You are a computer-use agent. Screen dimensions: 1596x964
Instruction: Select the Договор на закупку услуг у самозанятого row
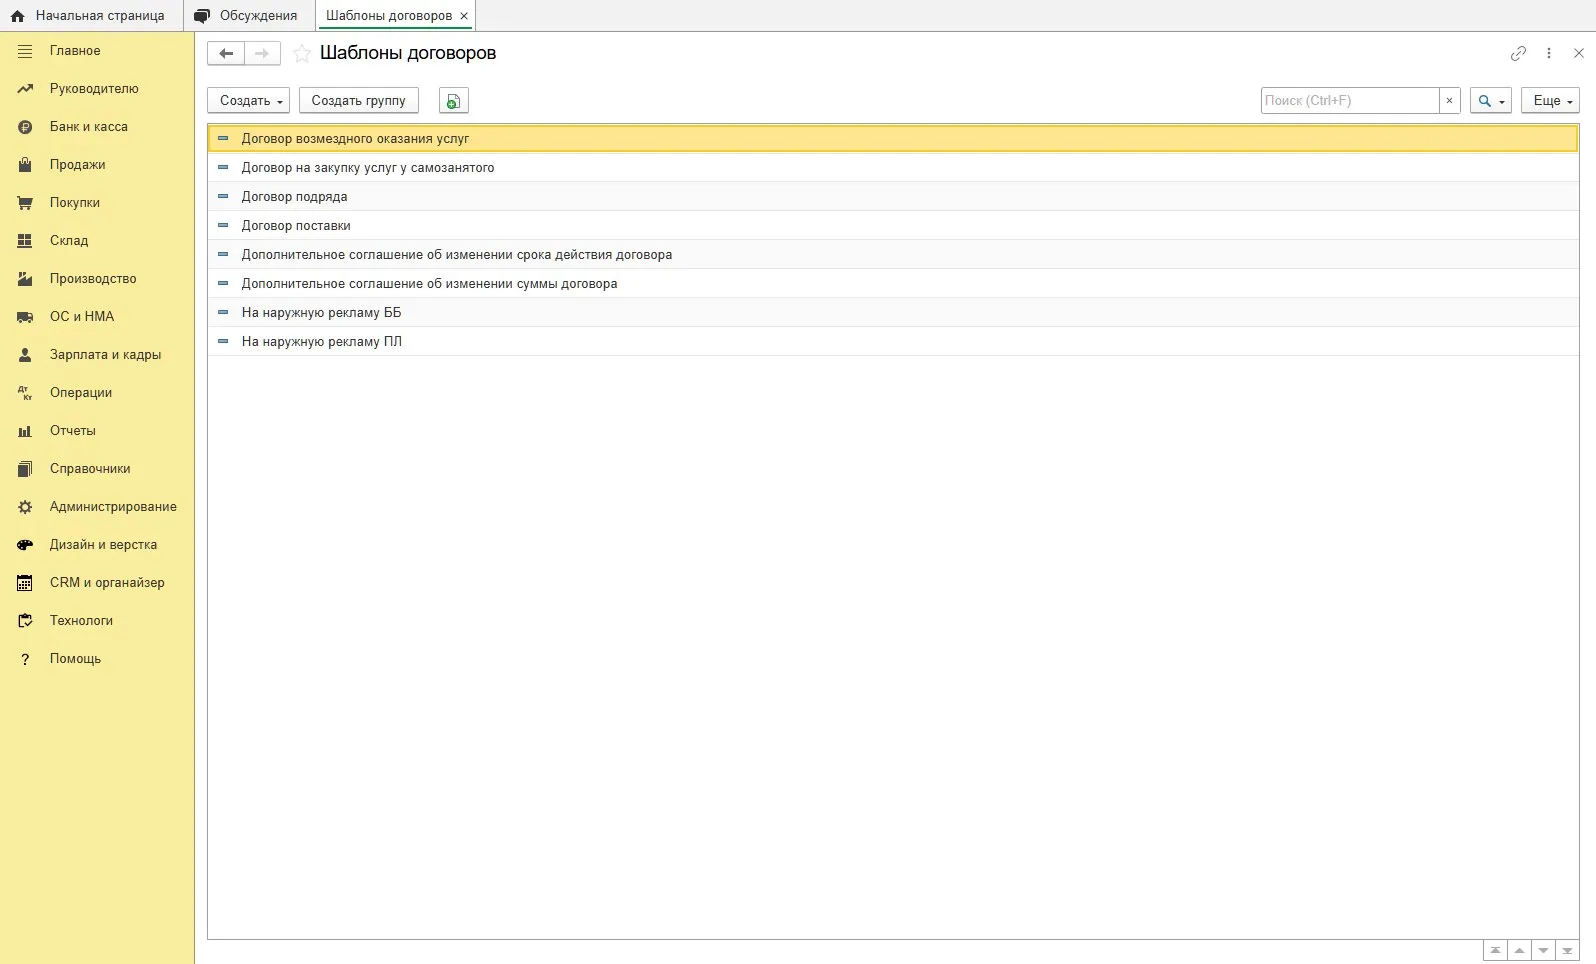click(x=893, y=168)
